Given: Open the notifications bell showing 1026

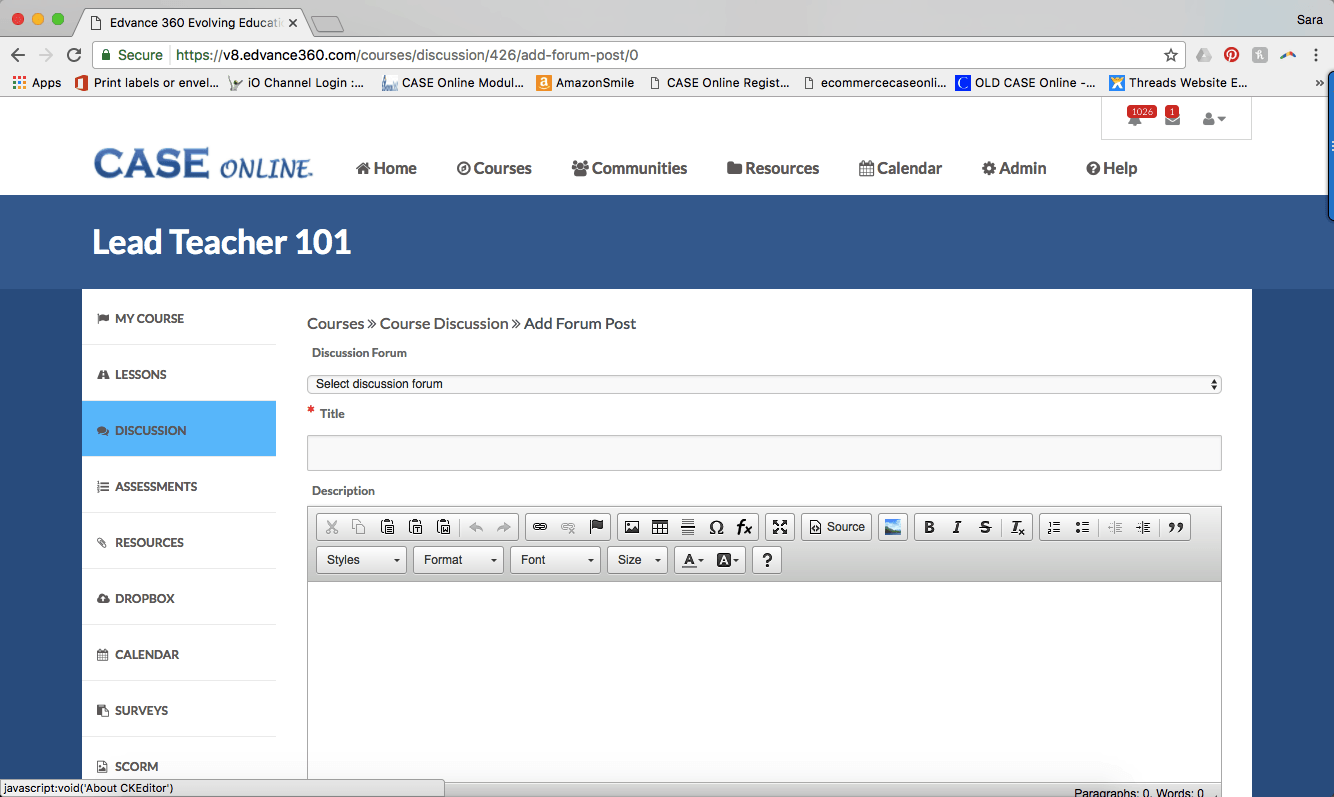Looking at the screenshot, I should pyautogui.click(x=1134, y=120).
